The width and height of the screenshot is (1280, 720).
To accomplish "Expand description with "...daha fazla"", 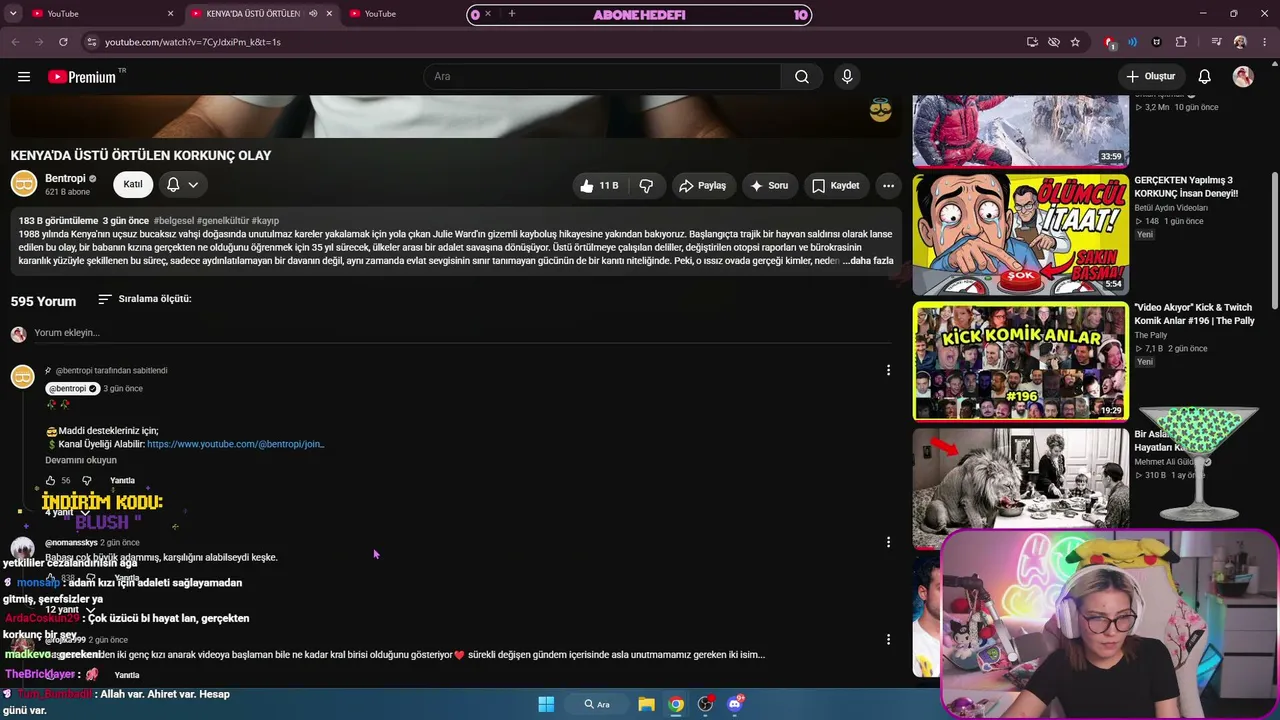I will (868, 261).
